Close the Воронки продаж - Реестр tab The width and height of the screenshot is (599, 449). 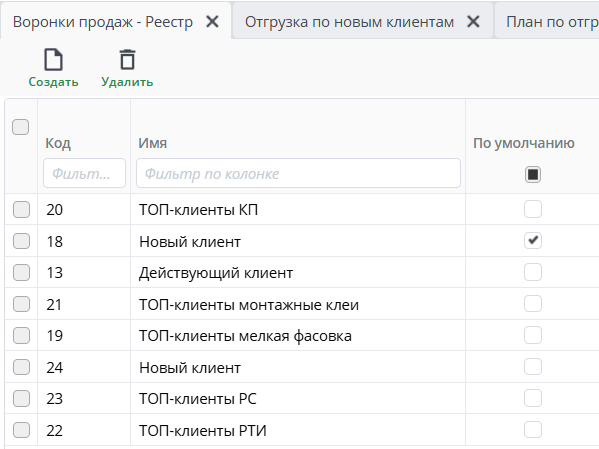212,22
